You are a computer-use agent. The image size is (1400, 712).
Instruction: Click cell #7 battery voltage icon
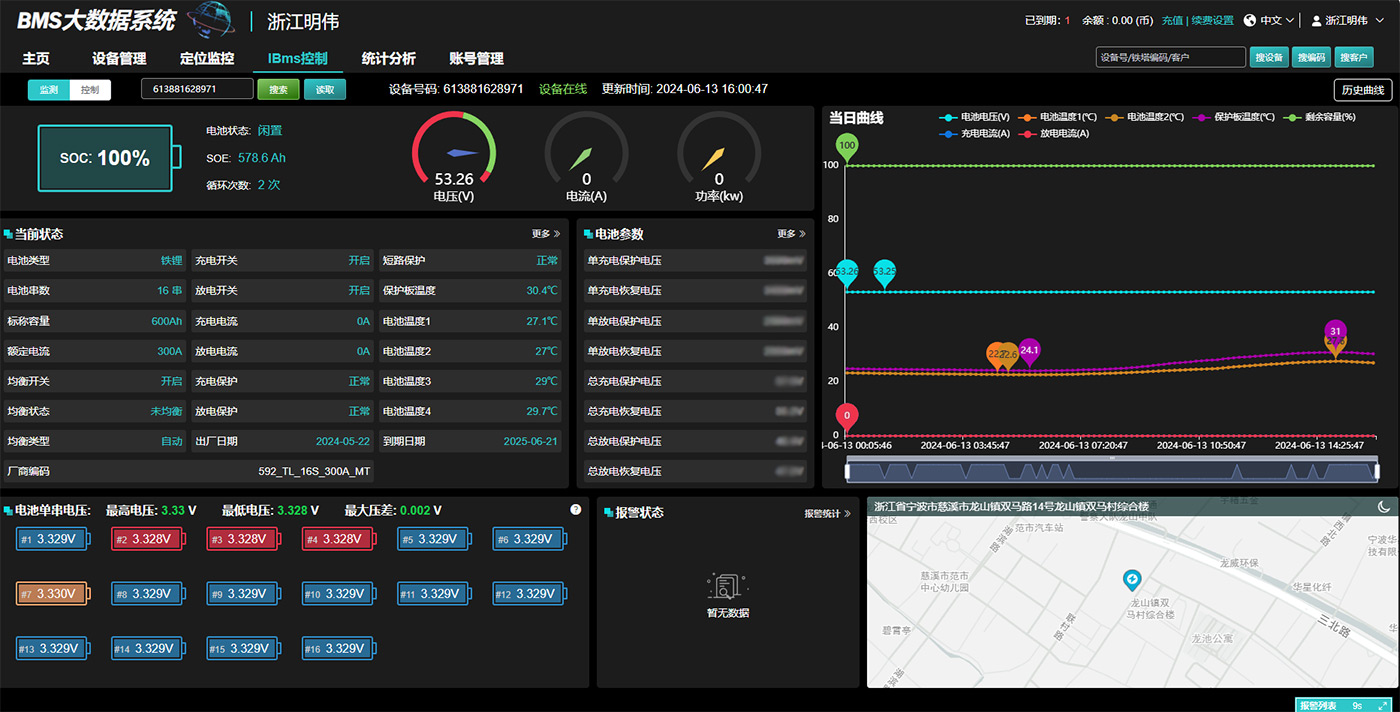click(53, 594)
